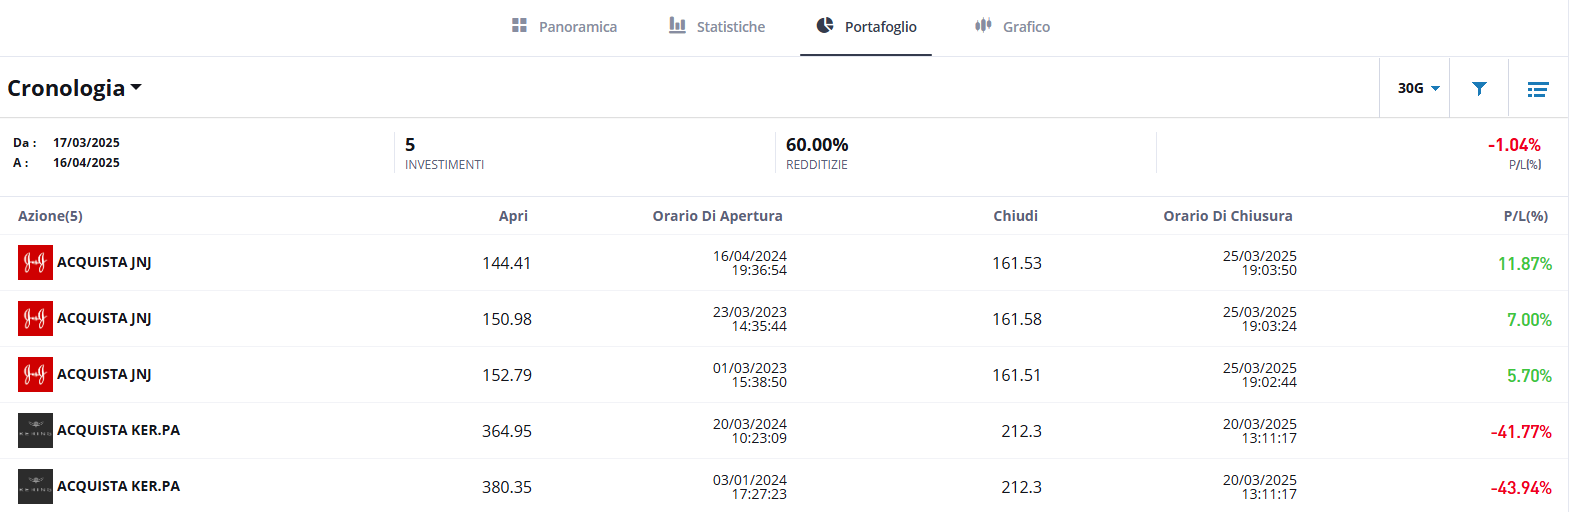Click closing time 25/03/2025 19:03:50
1569x512 pixels.
[x=1260, y=263]
